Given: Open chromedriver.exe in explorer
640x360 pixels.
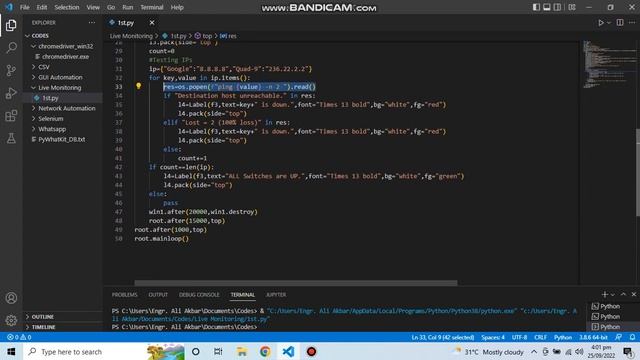Looking at the screenshot, I should [65, 57].
